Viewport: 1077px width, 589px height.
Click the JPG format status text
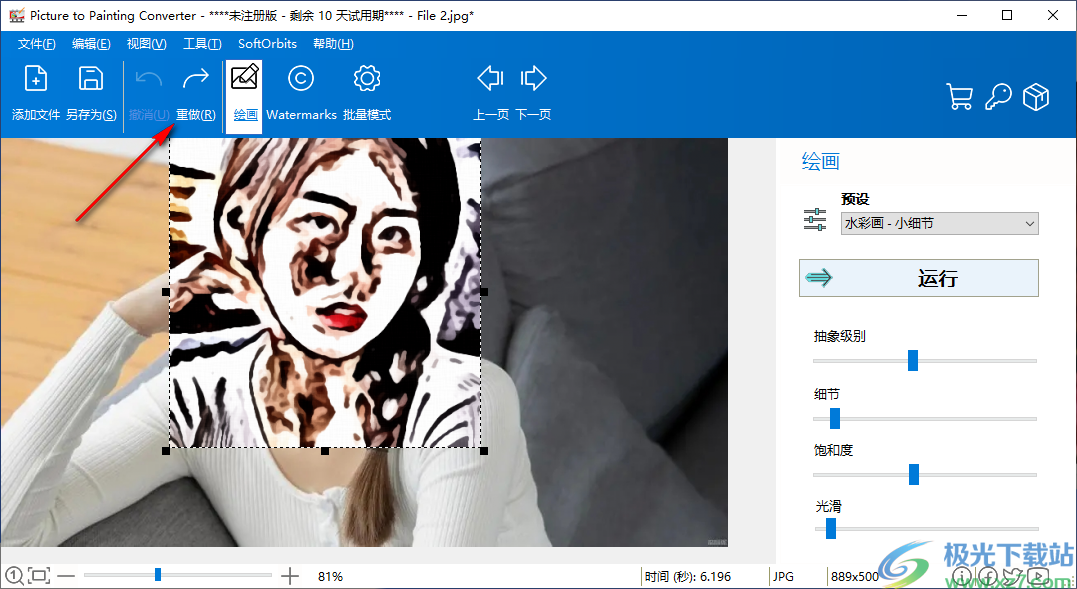point(784,577)
